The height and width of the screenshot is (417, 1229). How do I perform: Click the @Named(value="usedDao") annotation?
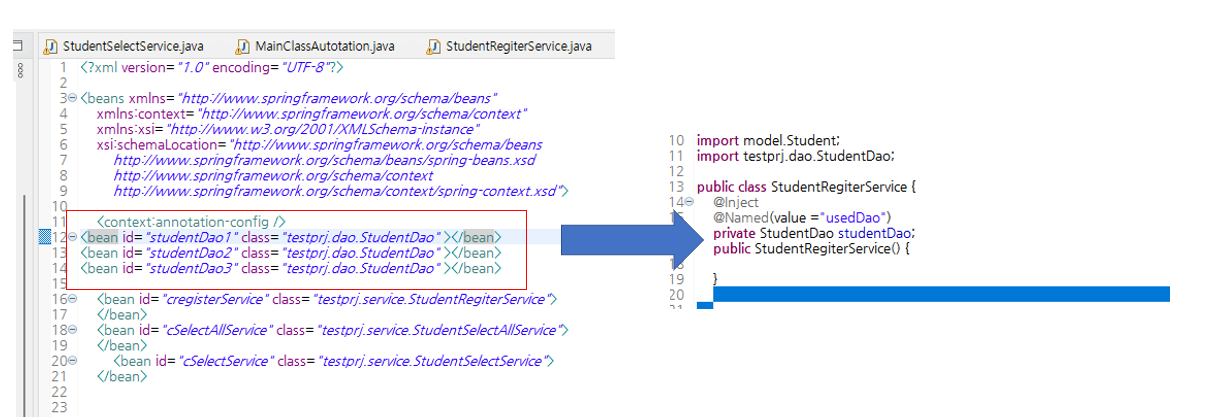pos(802,218)
